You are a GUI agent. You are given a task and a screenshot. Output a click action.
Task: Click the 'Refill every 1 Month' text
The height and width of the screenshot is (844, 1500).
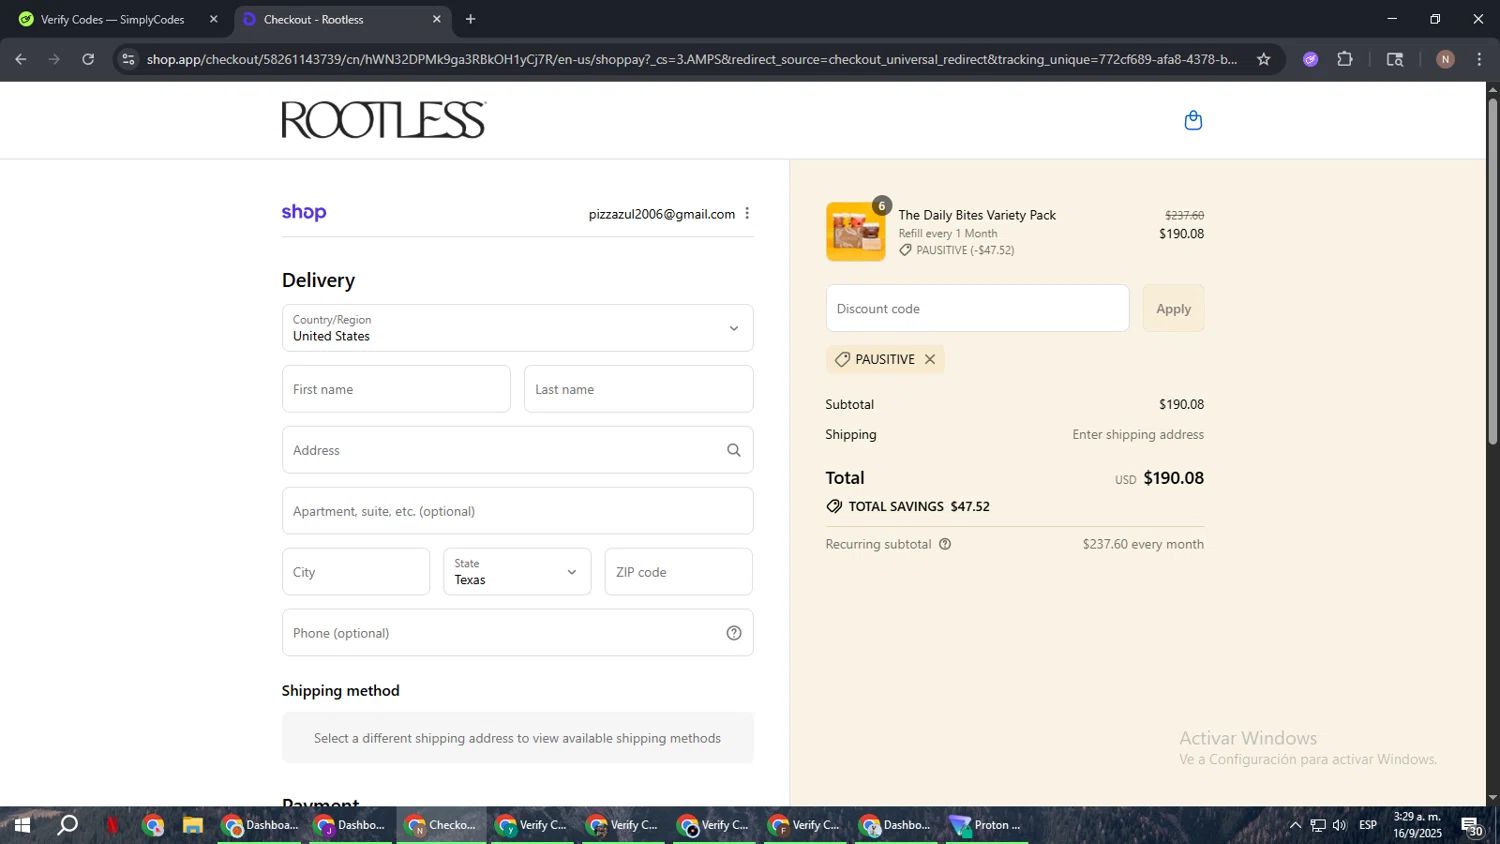click(947, 233)
